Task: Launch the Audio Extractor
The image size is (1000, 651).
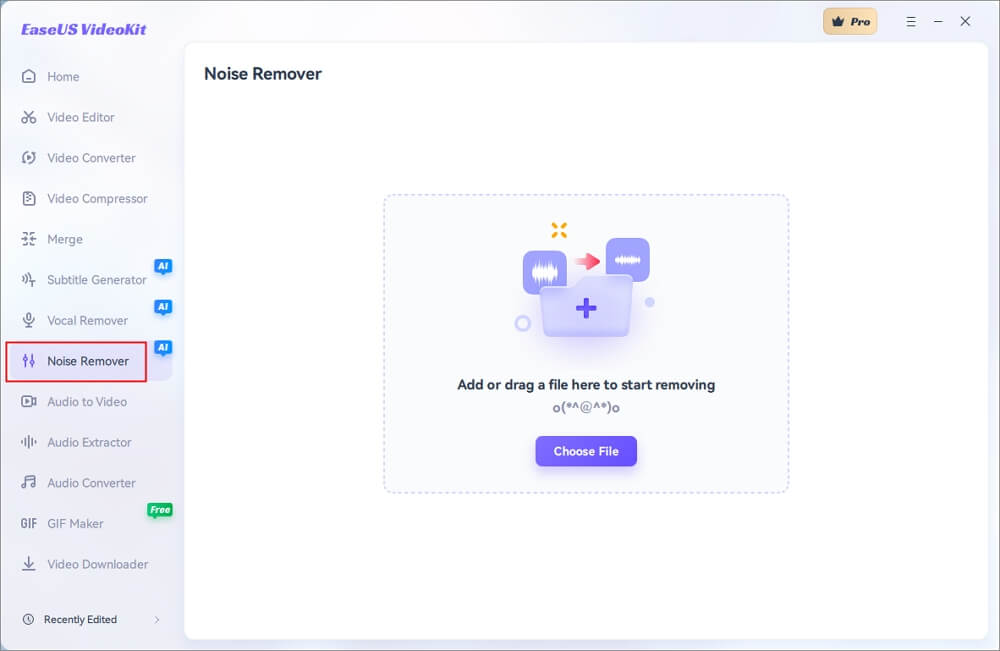Action: (88, 442)
